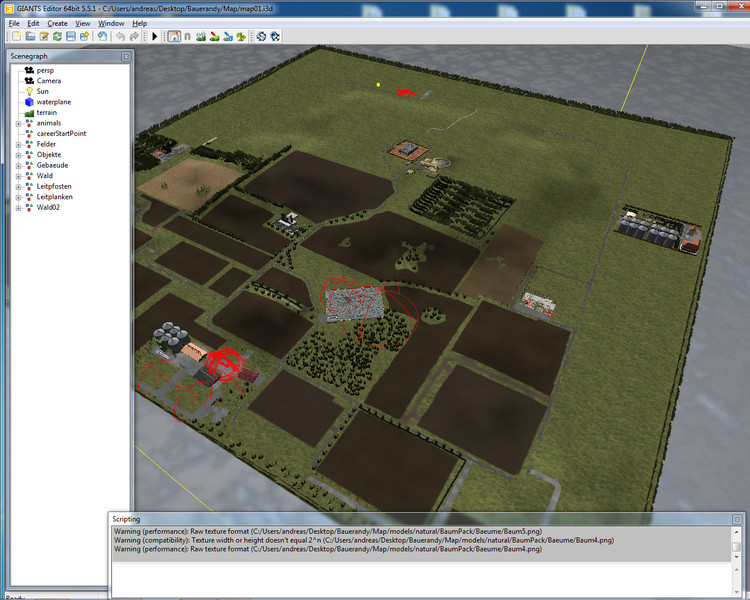The width and height of the screenshot is (750, 600).
Task: Click the script editor notepad icon
Action: pos(44,36)
